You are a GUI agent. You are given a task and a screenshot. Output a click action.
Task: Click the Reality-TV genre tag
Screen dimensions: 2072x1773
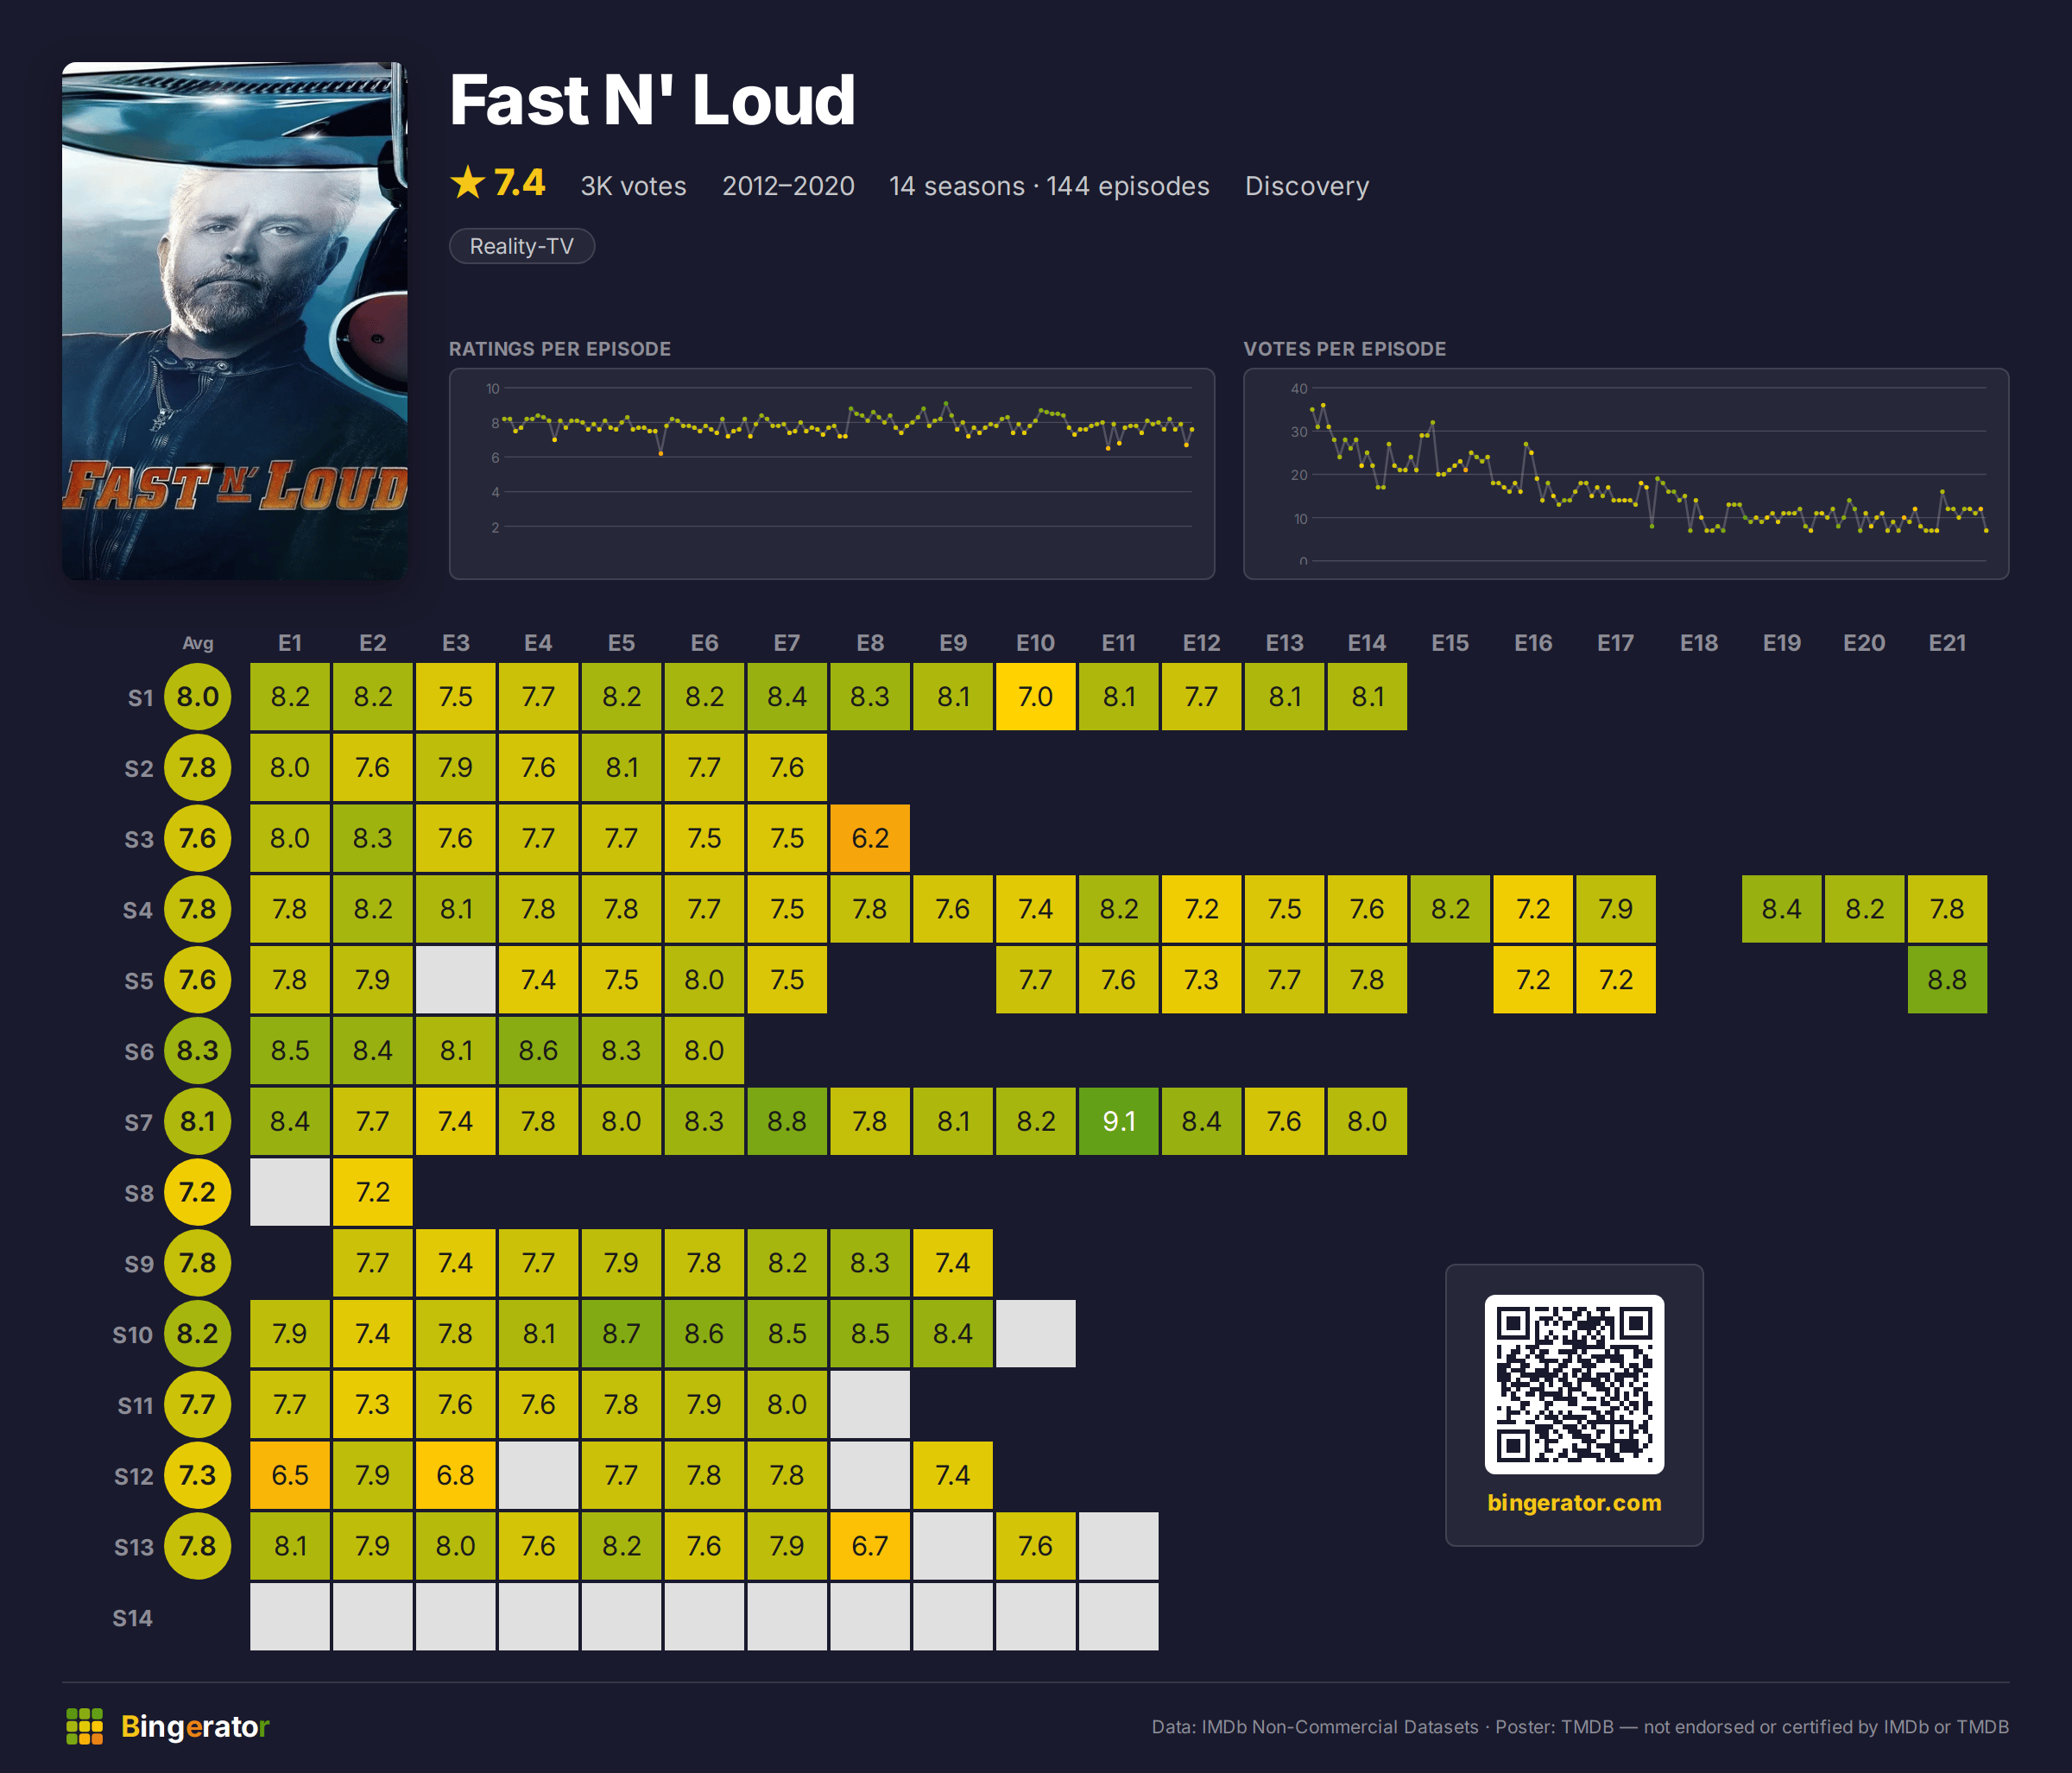coord(522,246)
